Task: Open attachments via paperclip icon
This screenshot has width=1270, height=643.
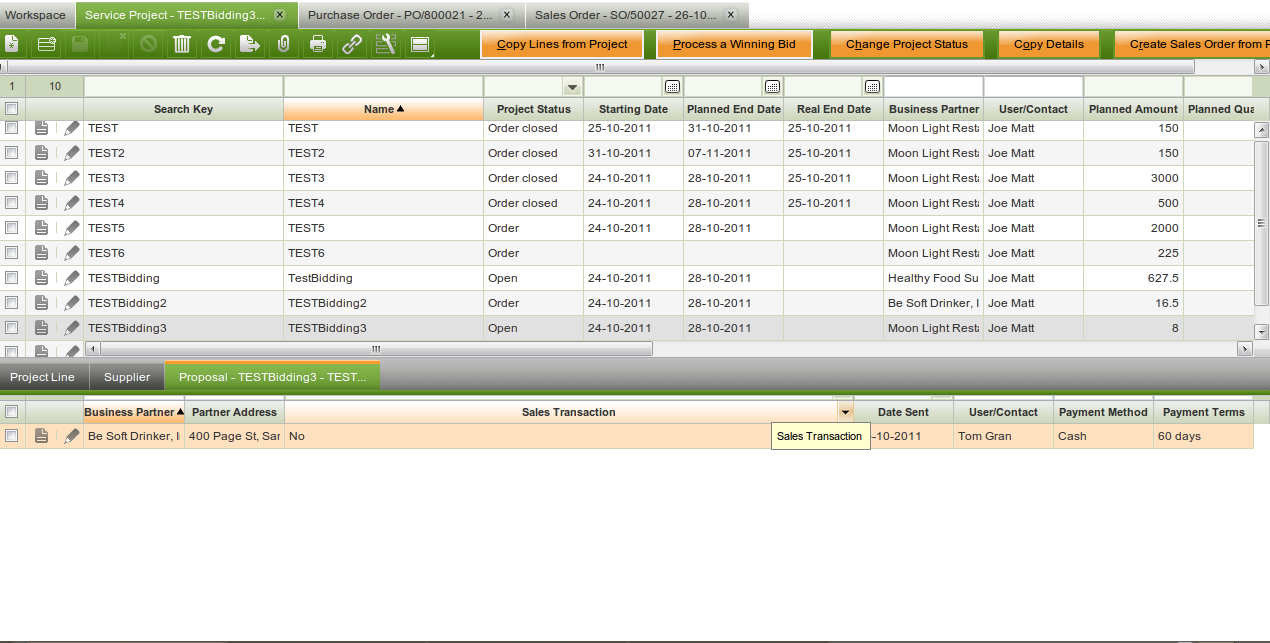Action: pyautogui.click(x=283, y=44)
